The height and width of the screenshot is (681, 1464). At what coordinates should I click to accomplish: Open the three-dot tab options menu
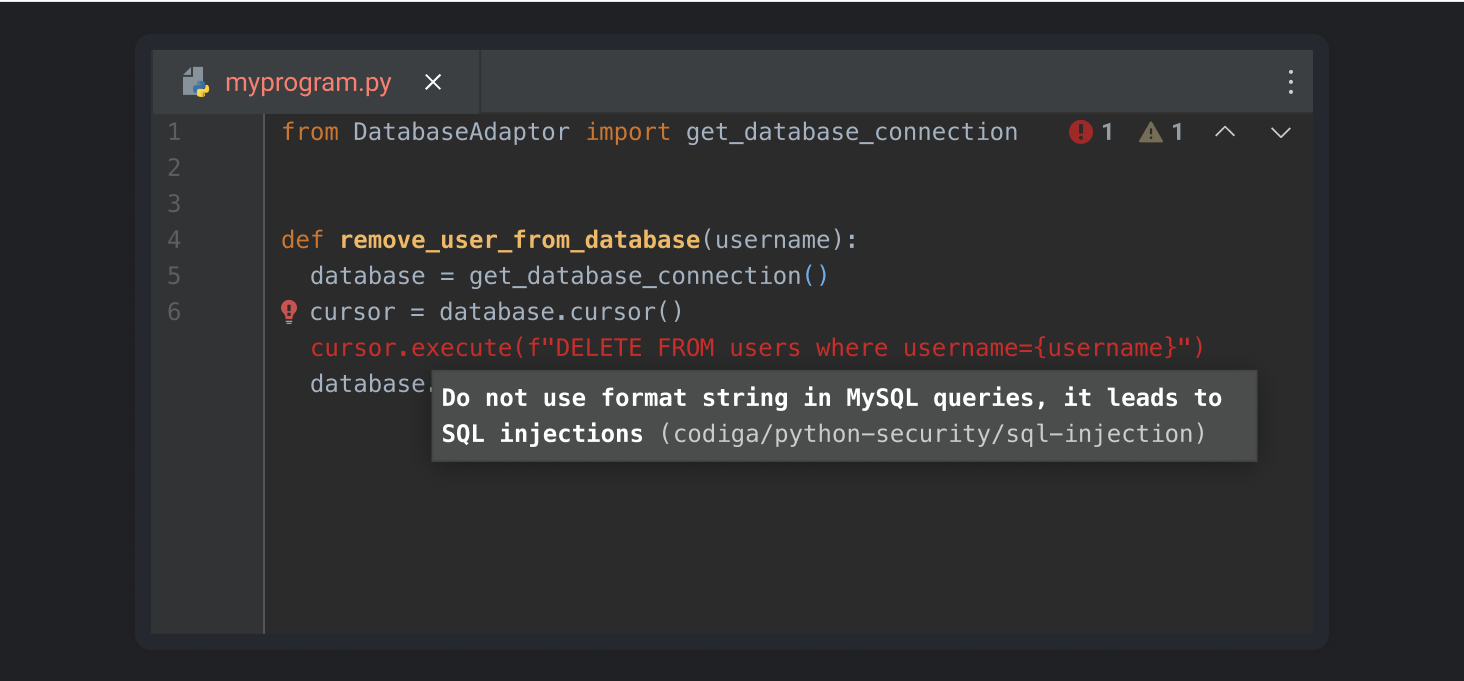1290,82
